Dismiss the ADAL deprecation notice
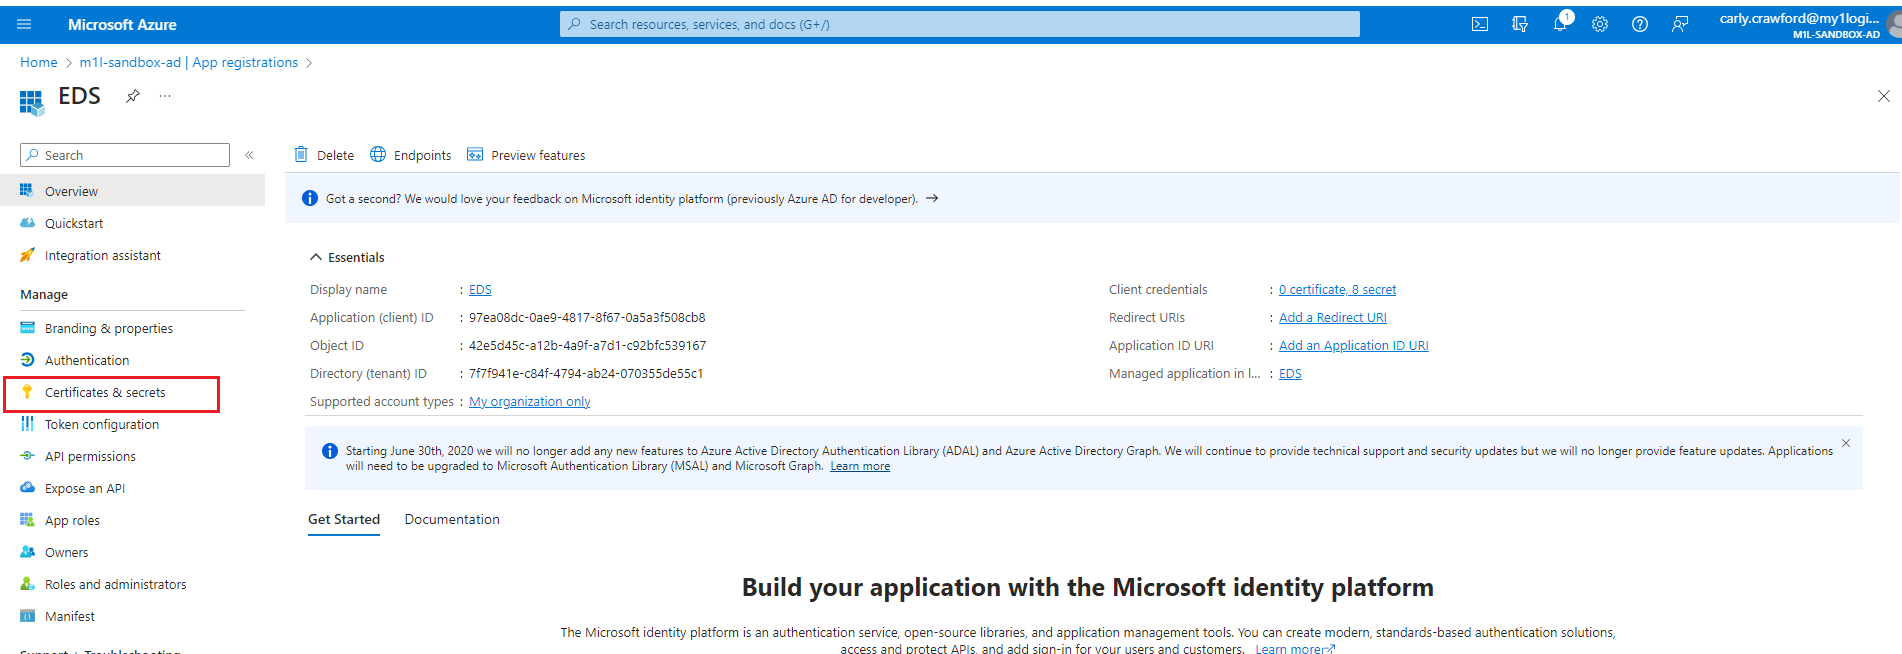Viewport: 1902px width, 654px height. (1846, 443)
